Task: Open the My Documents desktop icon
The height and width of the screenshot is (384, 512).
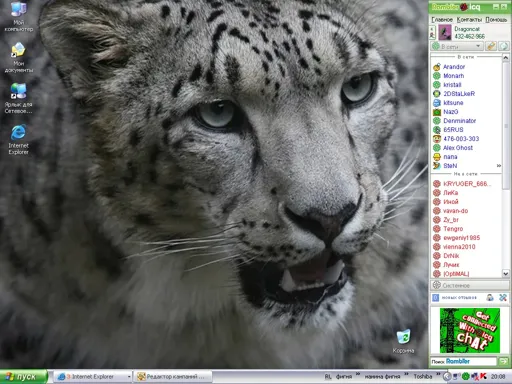Action: 19,57
